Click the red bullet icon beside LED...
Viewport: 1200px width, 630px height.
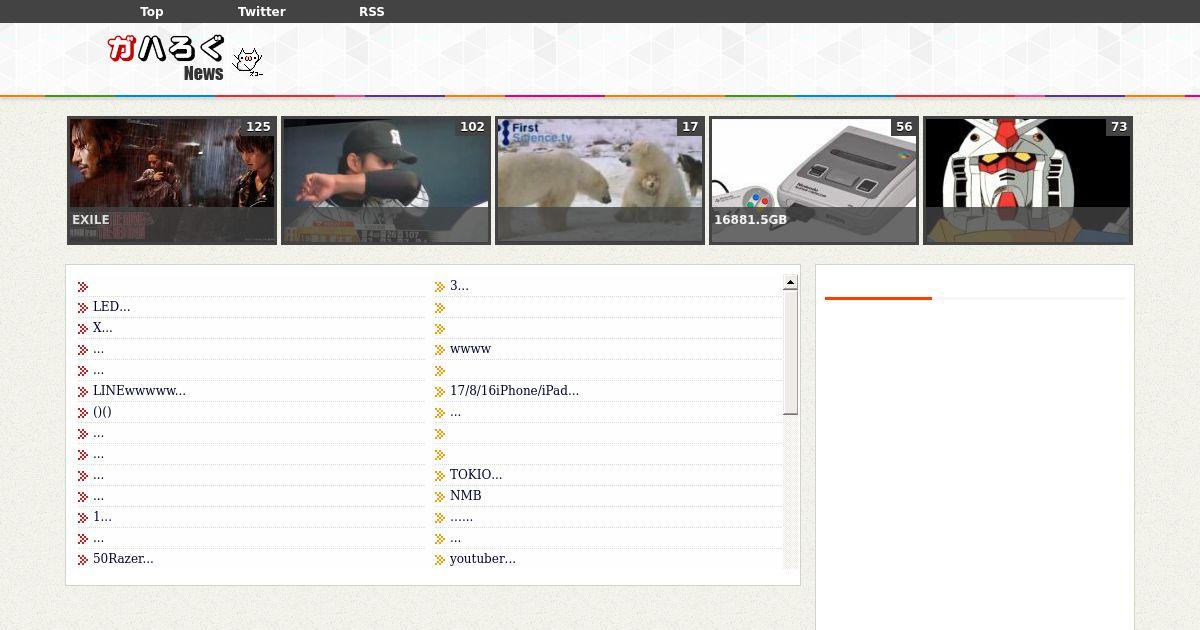pos(83,308)
